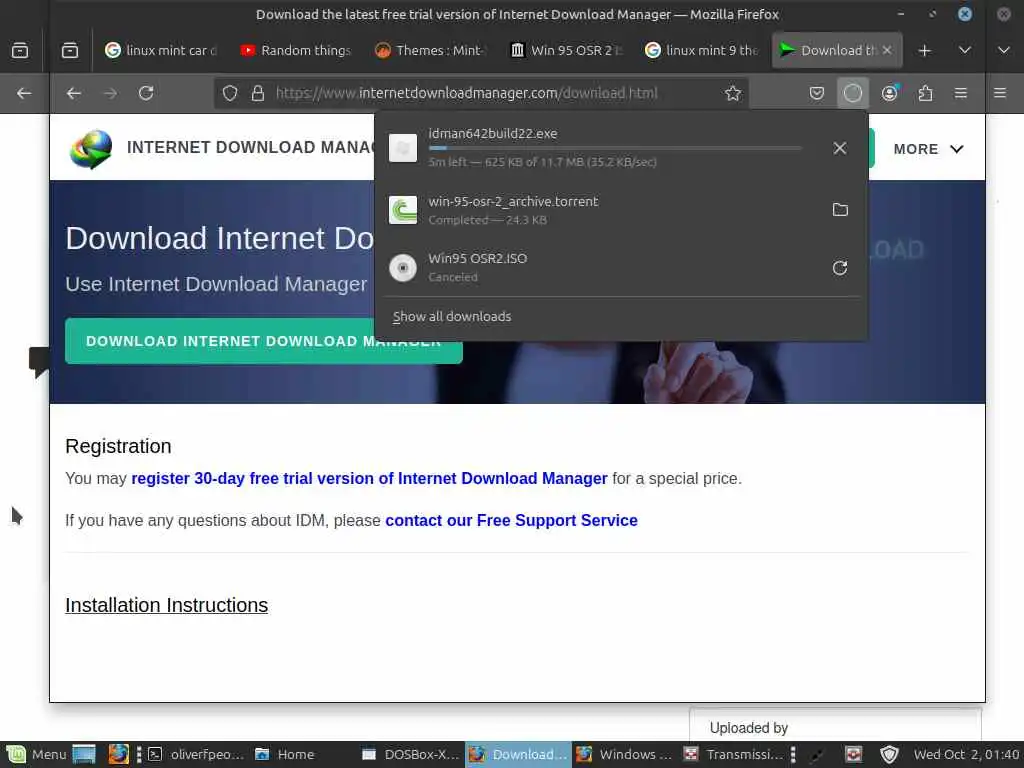This screenshot has width=1024, height=768.
Task: Click the second archive box icon in the tab strip
Action: point(70,50)
